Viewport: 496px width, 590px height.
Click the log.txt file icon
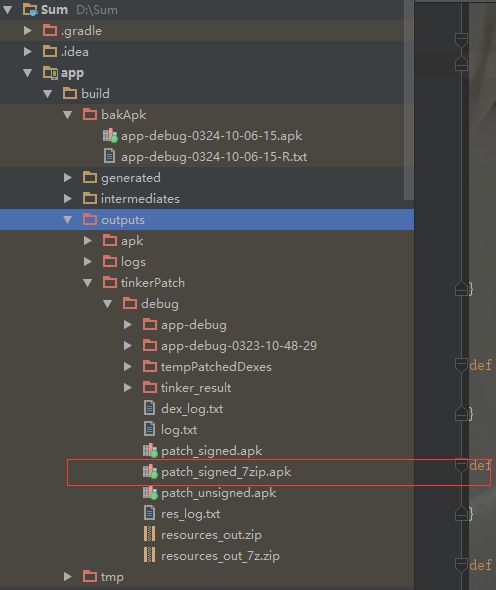pyautogui.click(x=150, y=429)
